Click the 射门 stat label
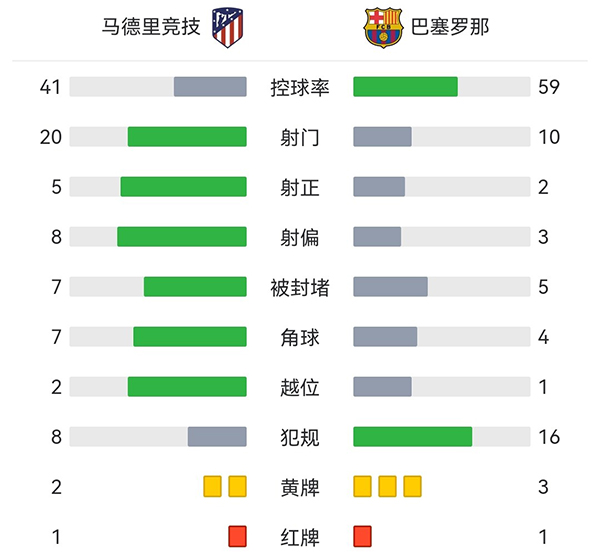This screenshot has height=555, width=600. click(300, 137)
